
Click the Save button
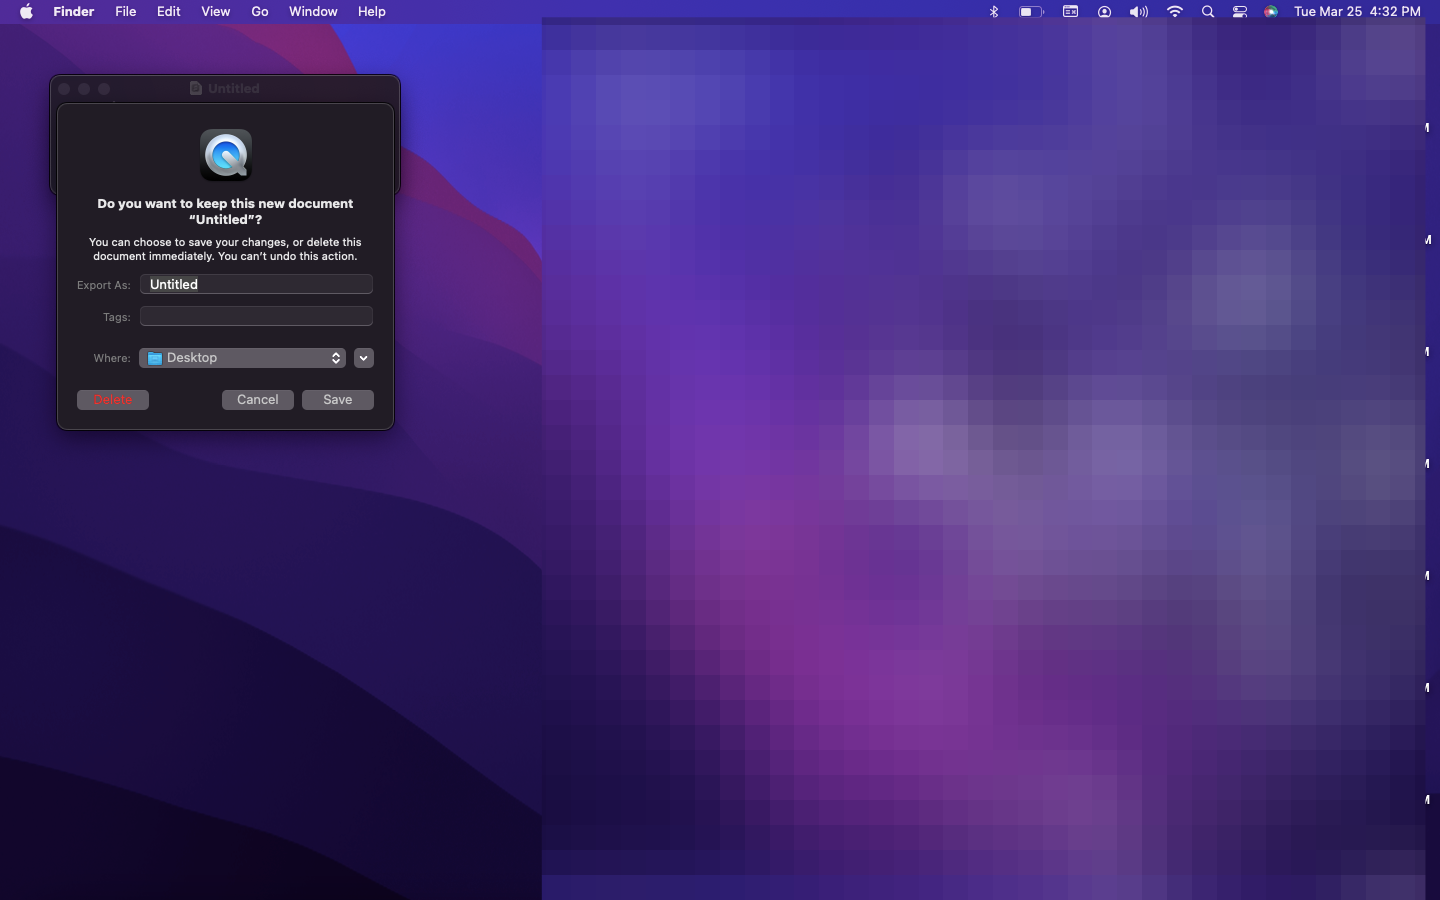(338, 400)
